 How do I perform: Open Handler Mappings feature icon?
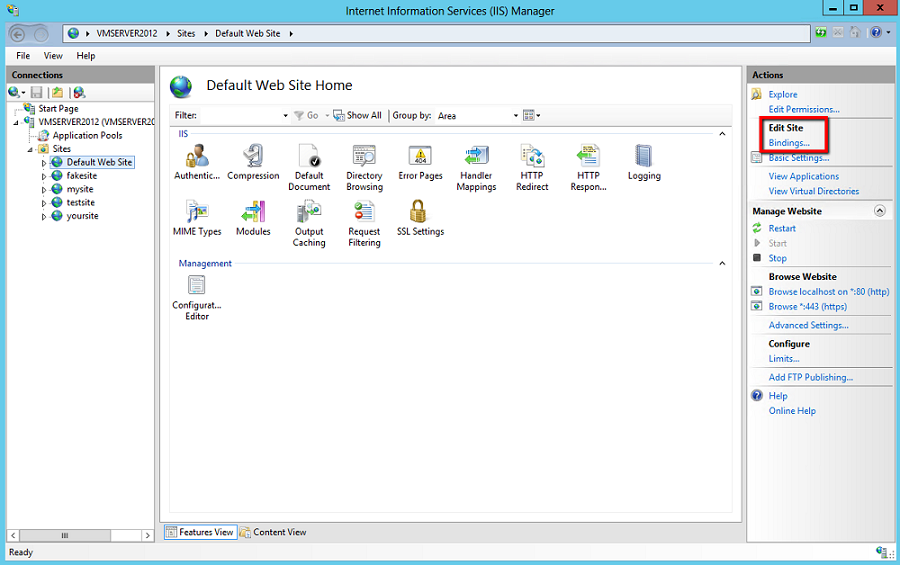pos(476,158)
